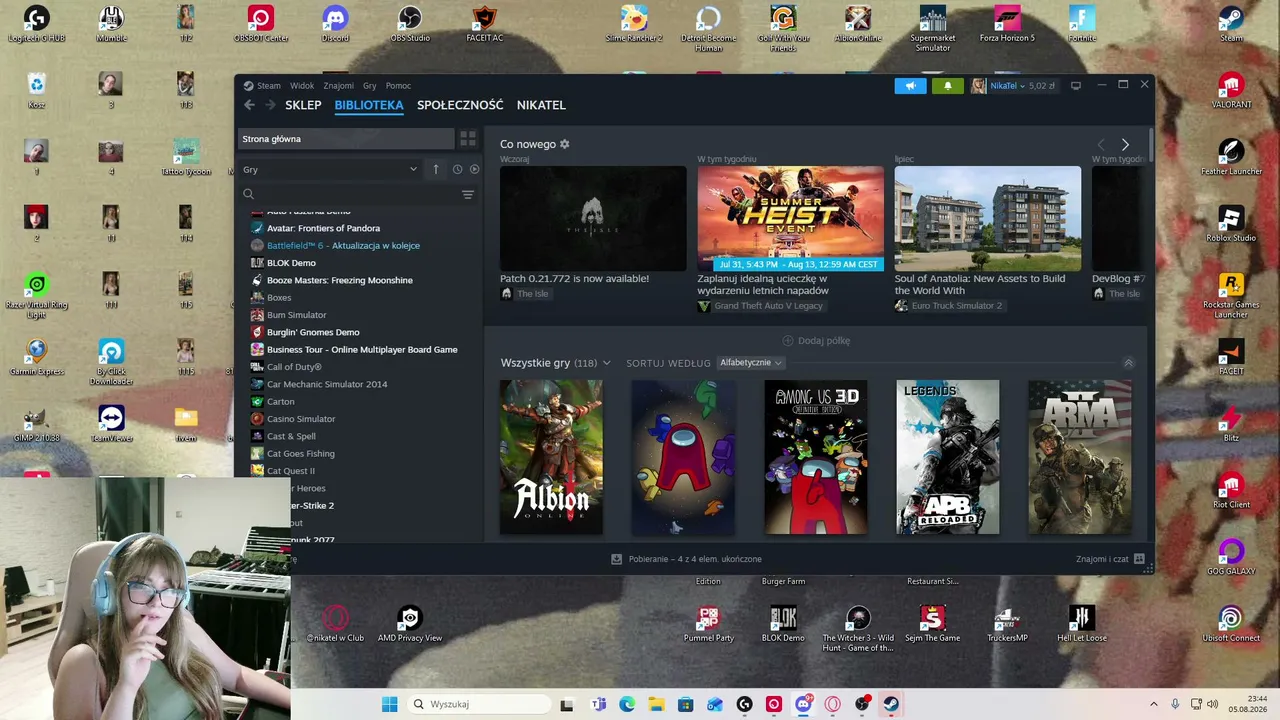The image size is (1280, 720).
Task: Open the TeamViewer desktop shortcut
Action: point(111,424)
